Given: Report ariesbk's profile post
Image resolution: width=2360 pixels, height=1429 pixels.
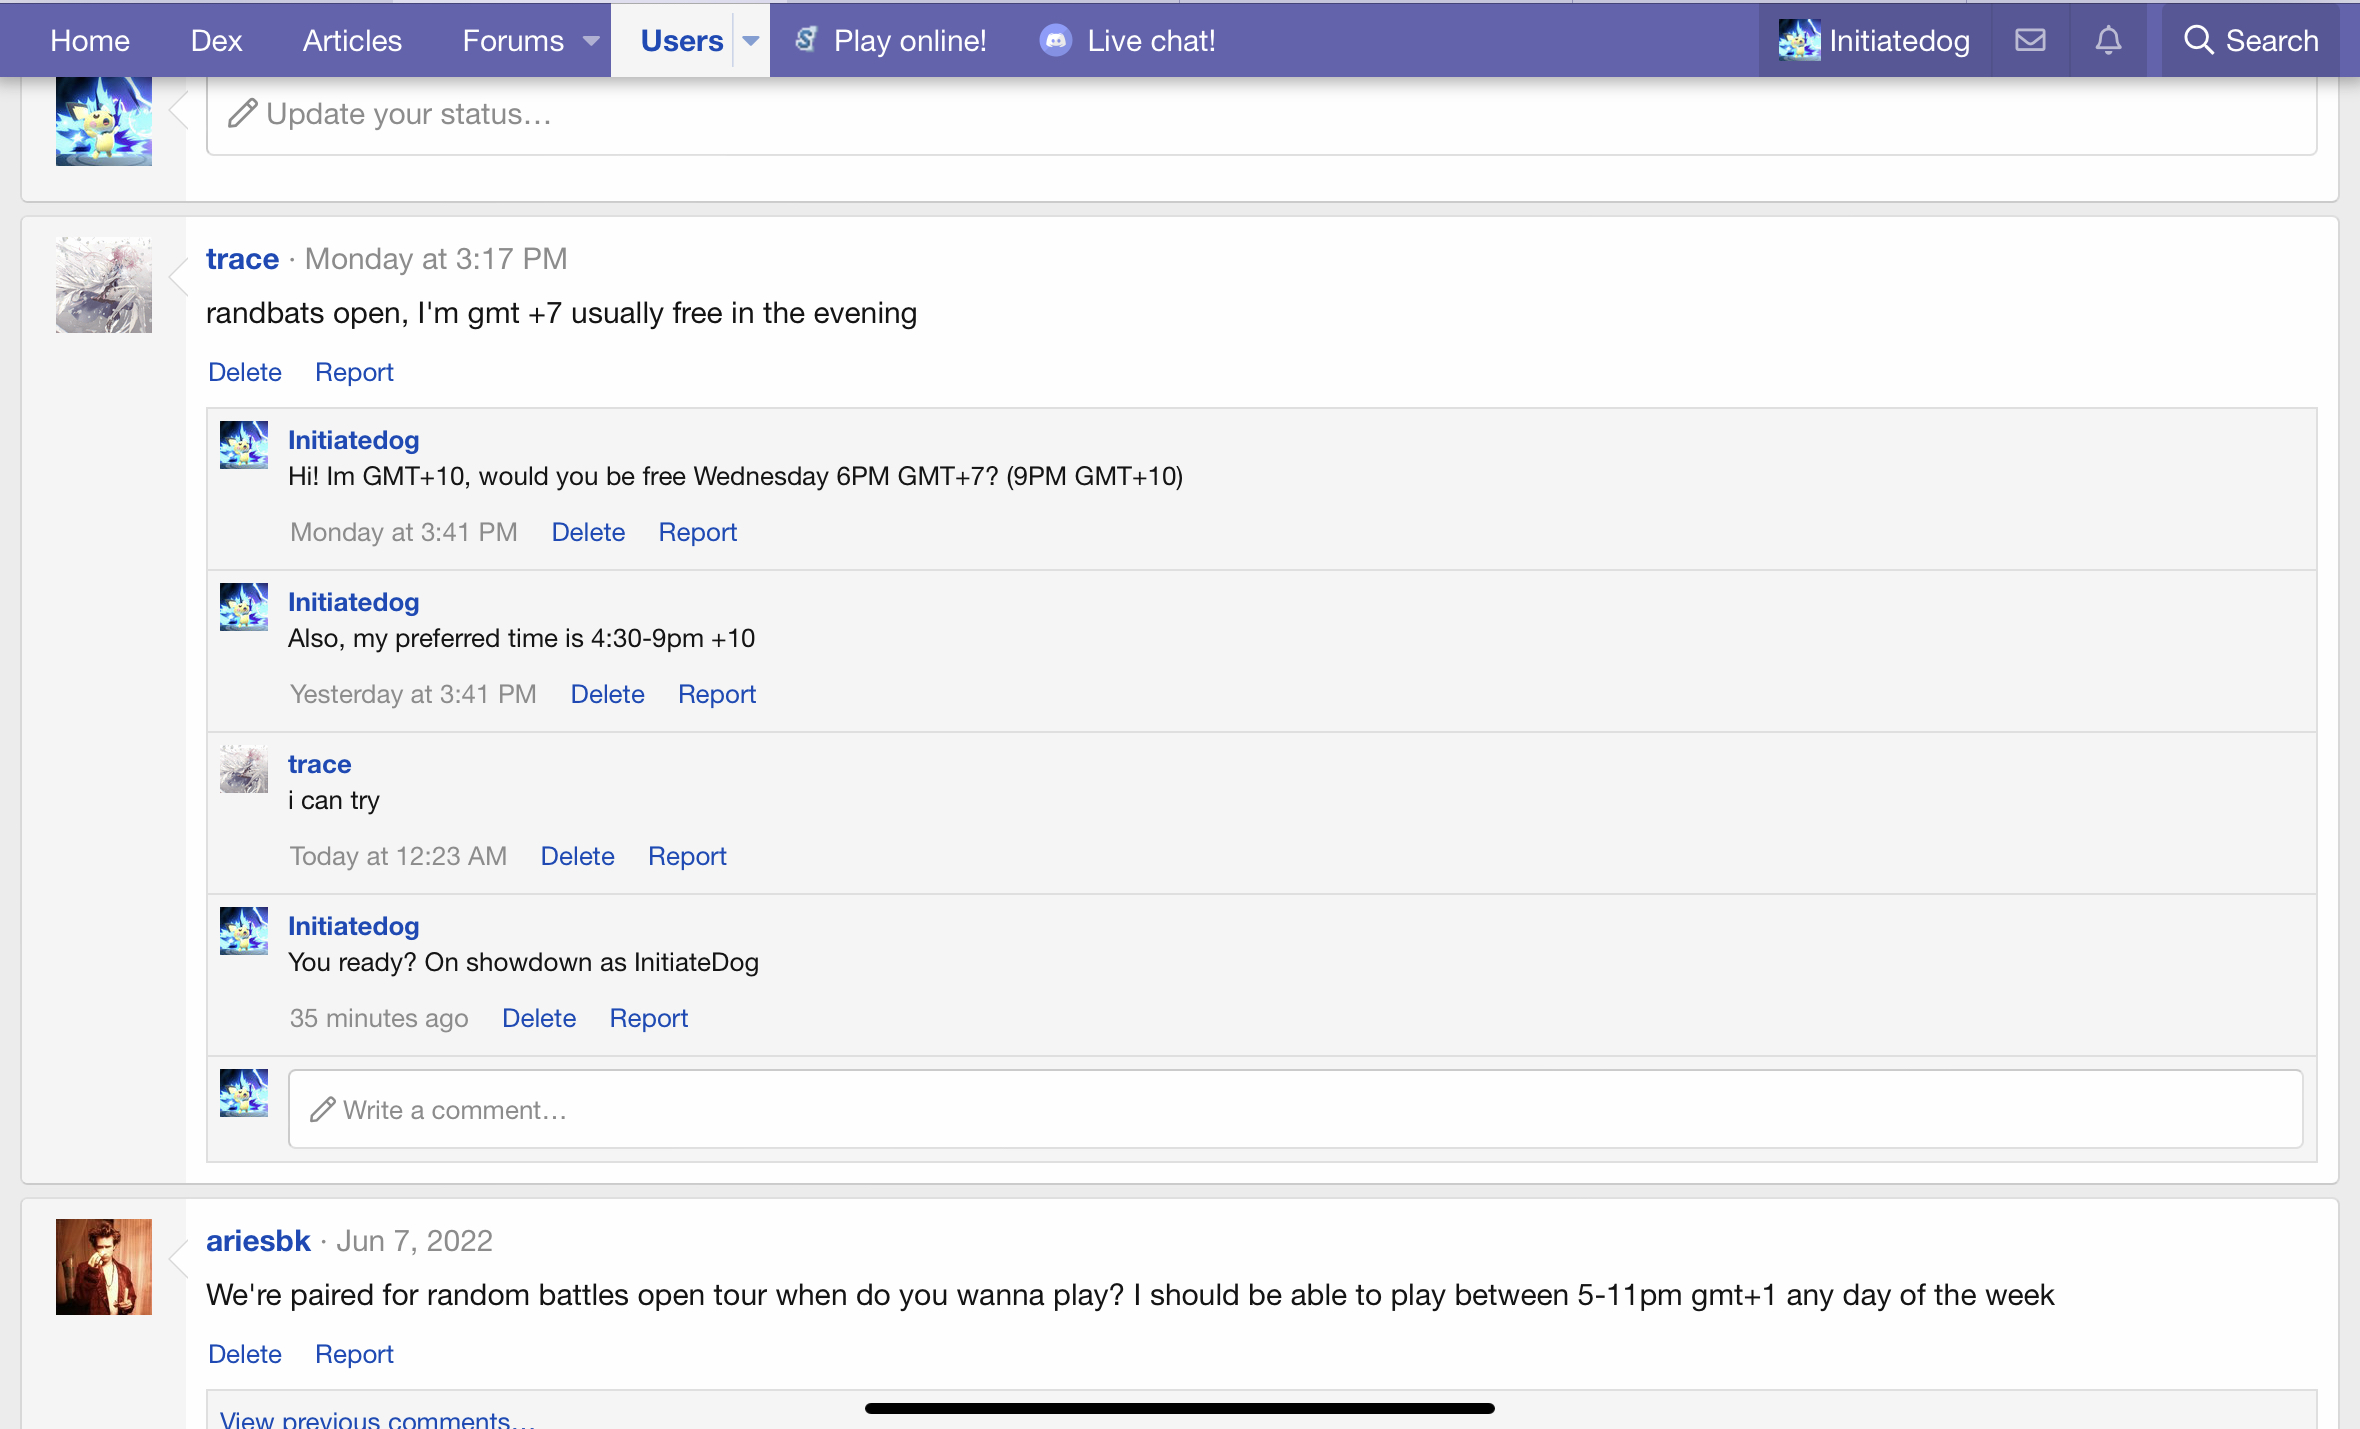Looking at the screenshot, I should click(354, 1354).
